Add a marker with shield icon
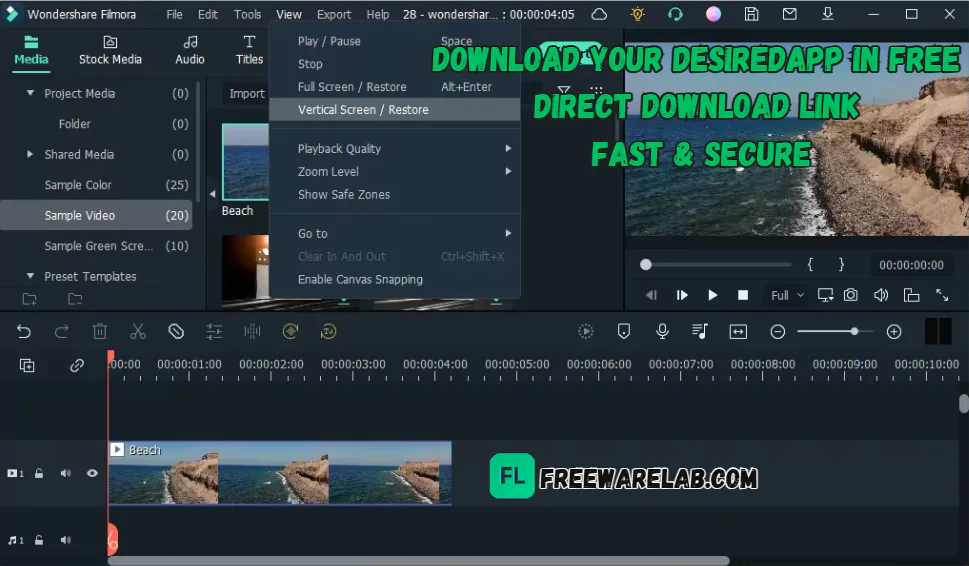 coord(624,332)
